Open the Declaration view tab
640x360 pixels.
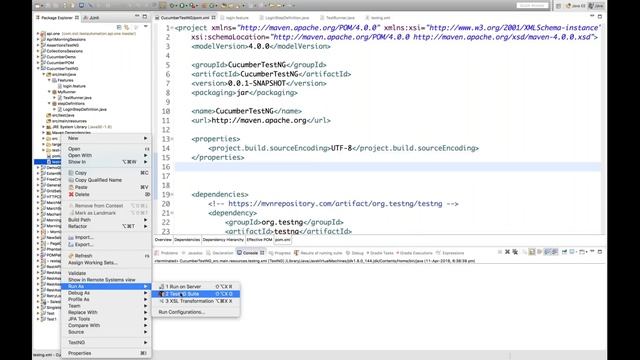click(x=220, y=253)
